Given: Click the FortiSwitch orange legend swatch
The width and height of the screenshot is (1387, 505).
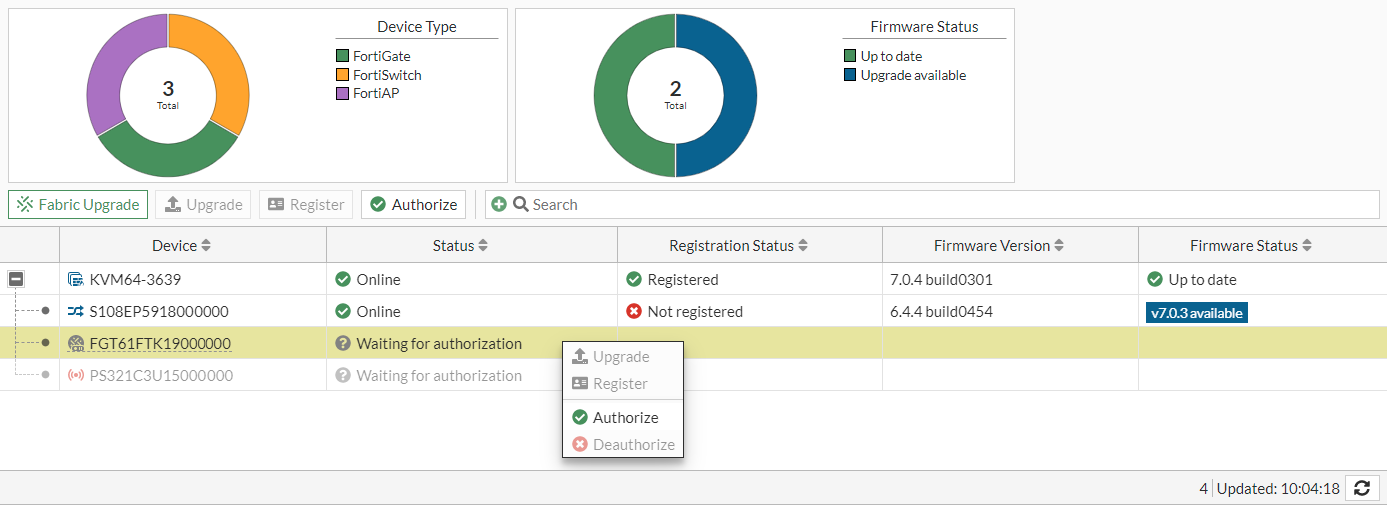Looking at the screenshot, I should pos(343,75).
